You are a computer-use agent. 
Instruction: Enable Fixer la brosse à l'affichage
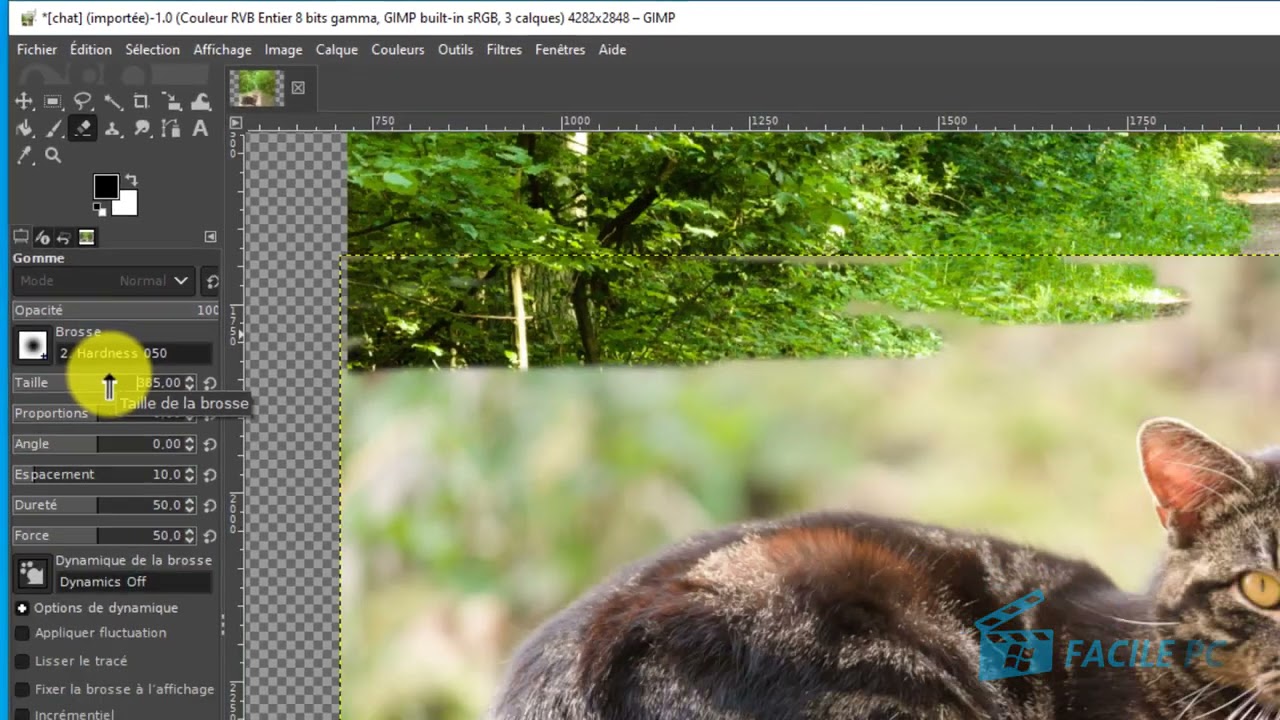(x=22, y=689)
